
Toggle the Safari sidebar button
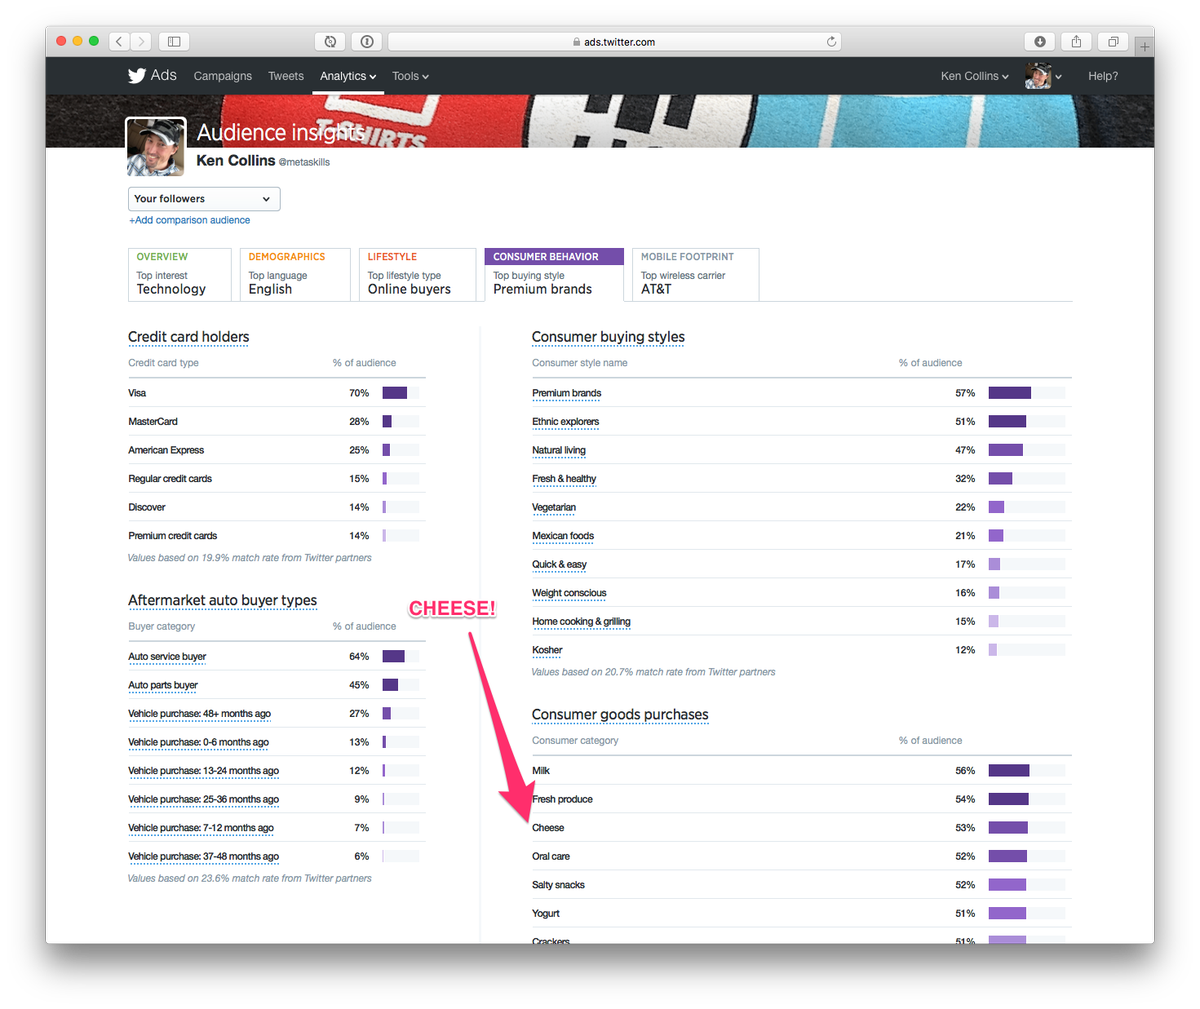tap(174, 41)
